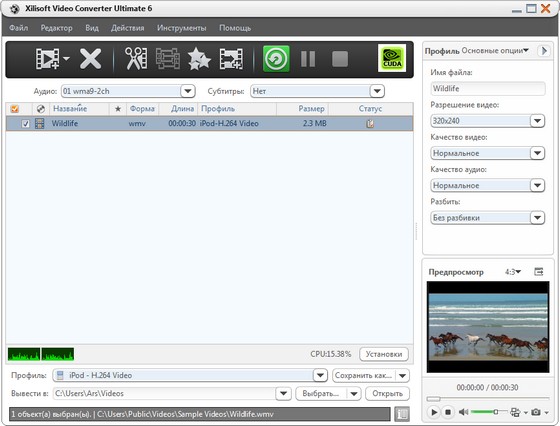The image size is (560, 426).
Task: Open the Файл menu
Action: coord(19,28)
